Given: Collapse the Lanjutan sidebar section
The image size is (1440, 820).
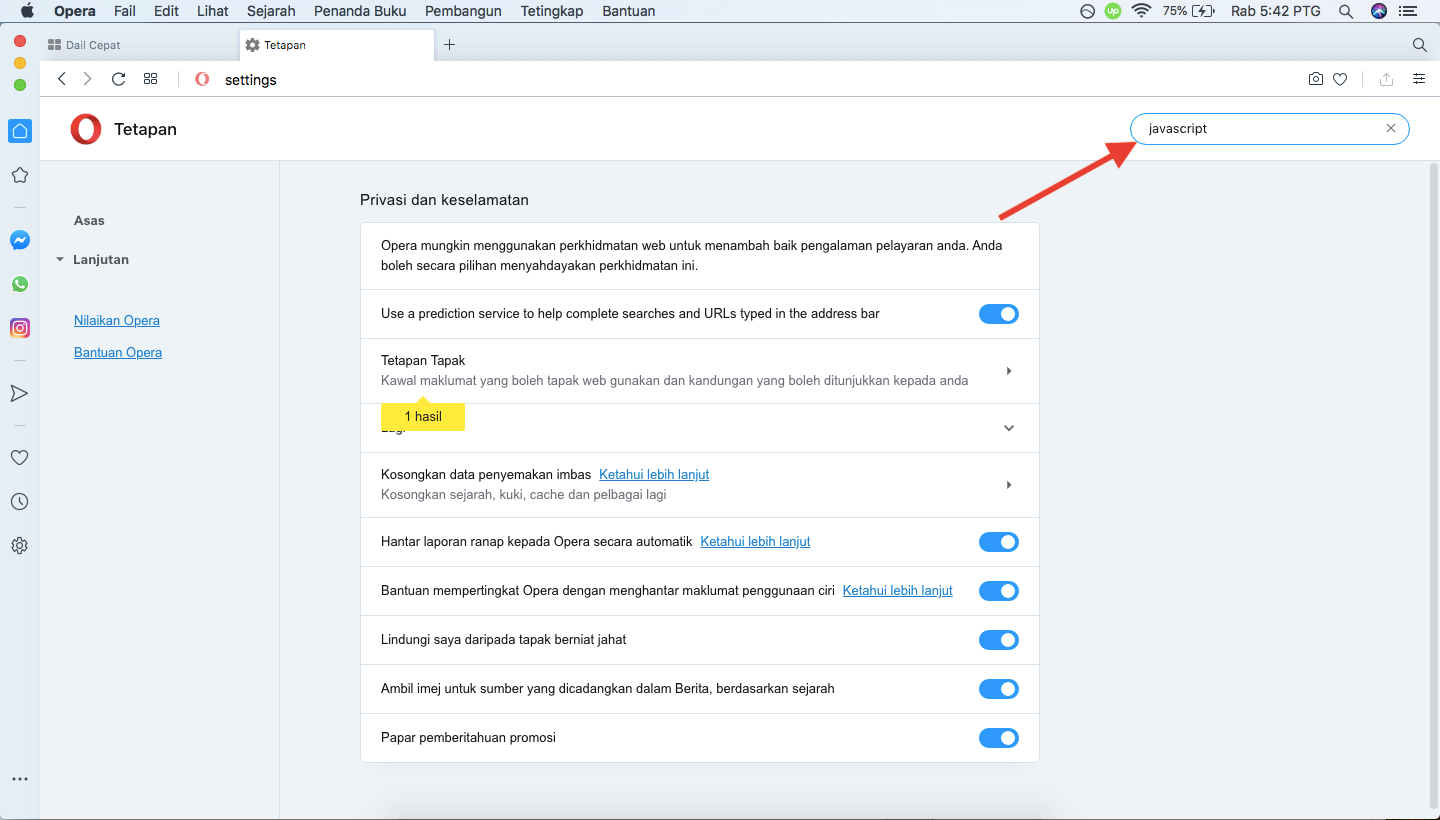Looking at the screenshot, I should tap(61, 259).
